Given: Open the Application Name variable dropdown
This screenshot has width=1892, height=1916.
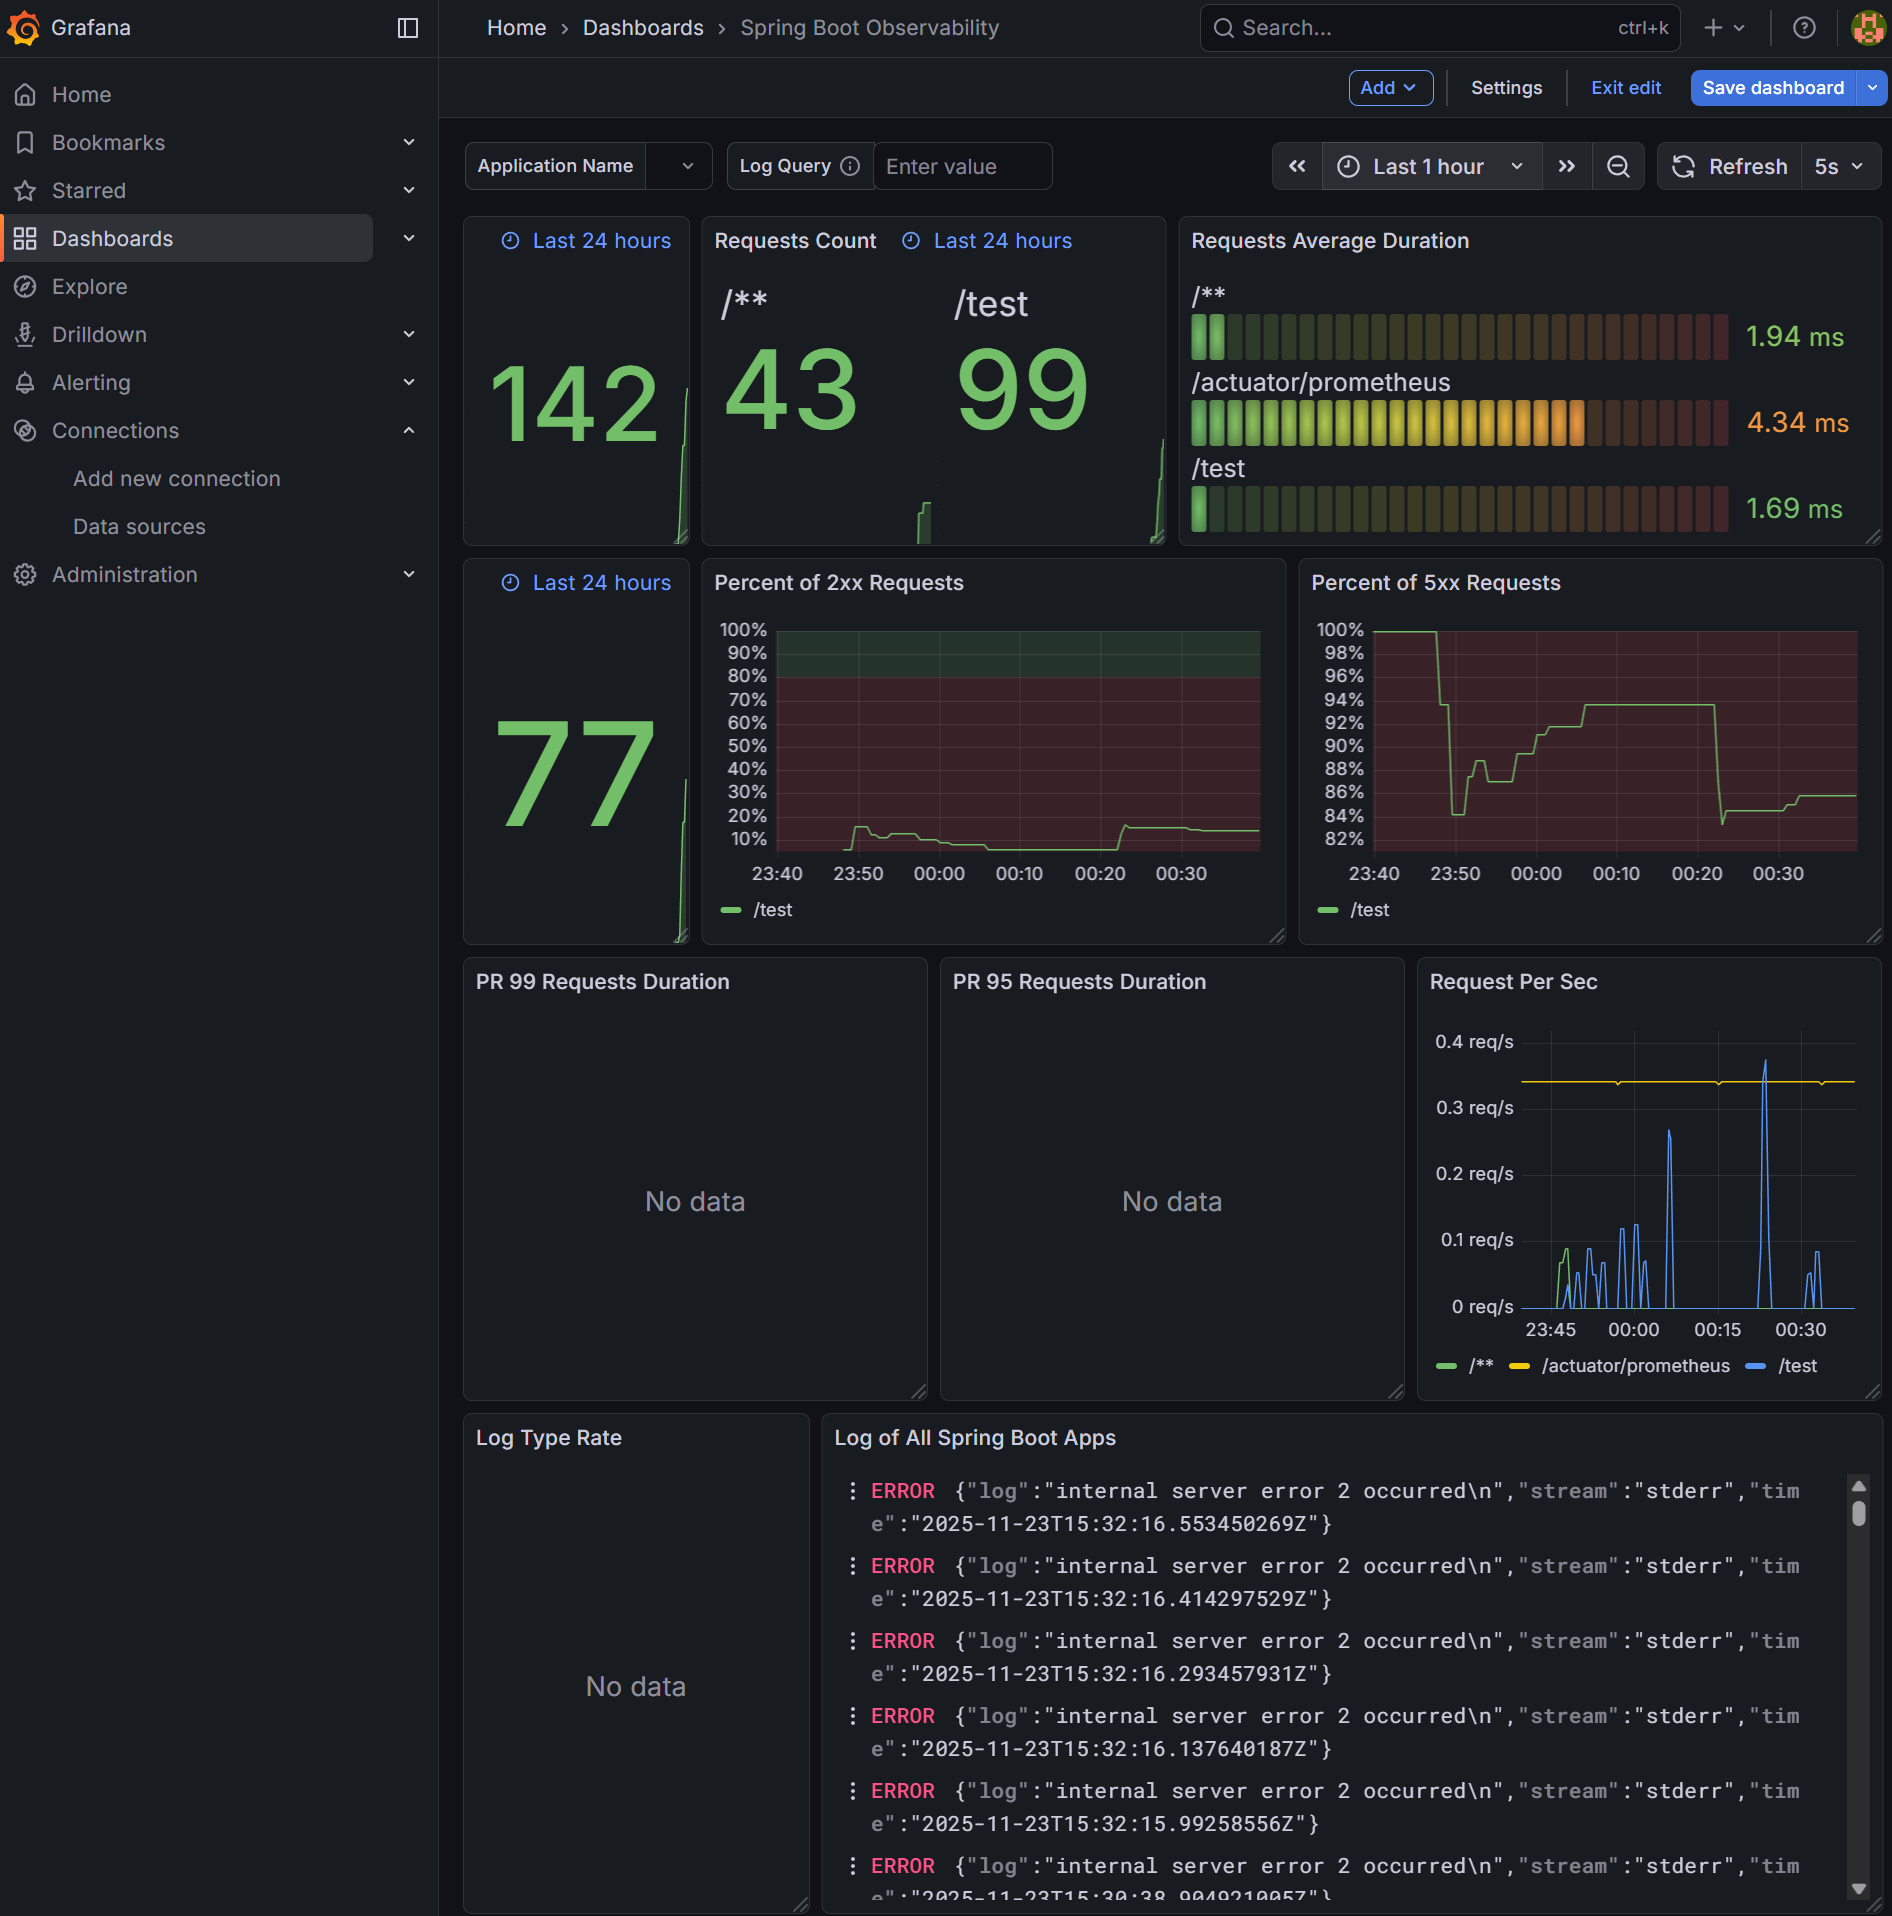Looking at the screenshot, I should click(678, 166).
